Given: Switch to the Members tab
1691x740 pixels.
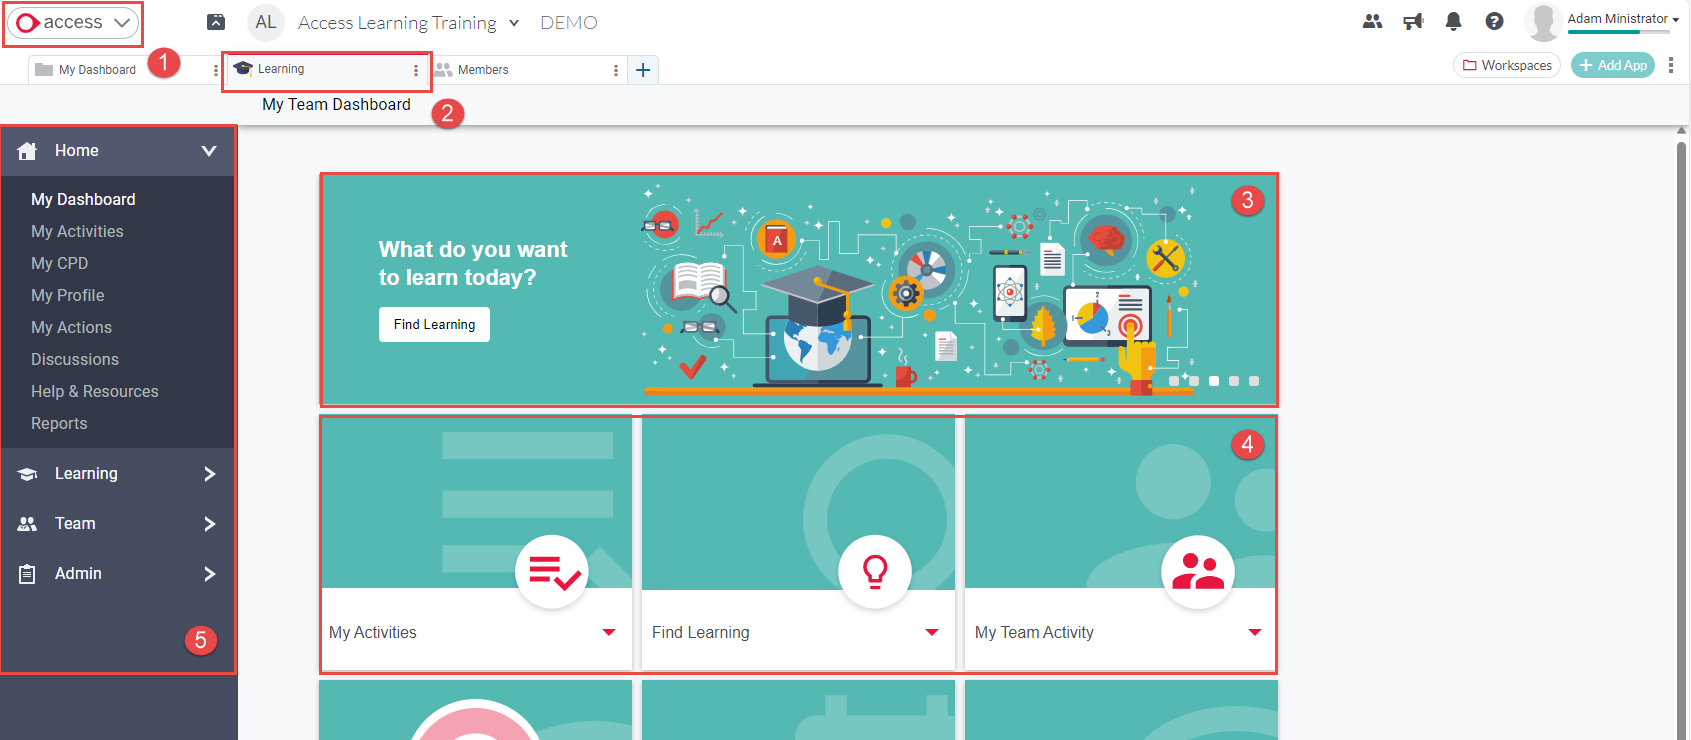Looking at the screenshot, I should point(483,70).
